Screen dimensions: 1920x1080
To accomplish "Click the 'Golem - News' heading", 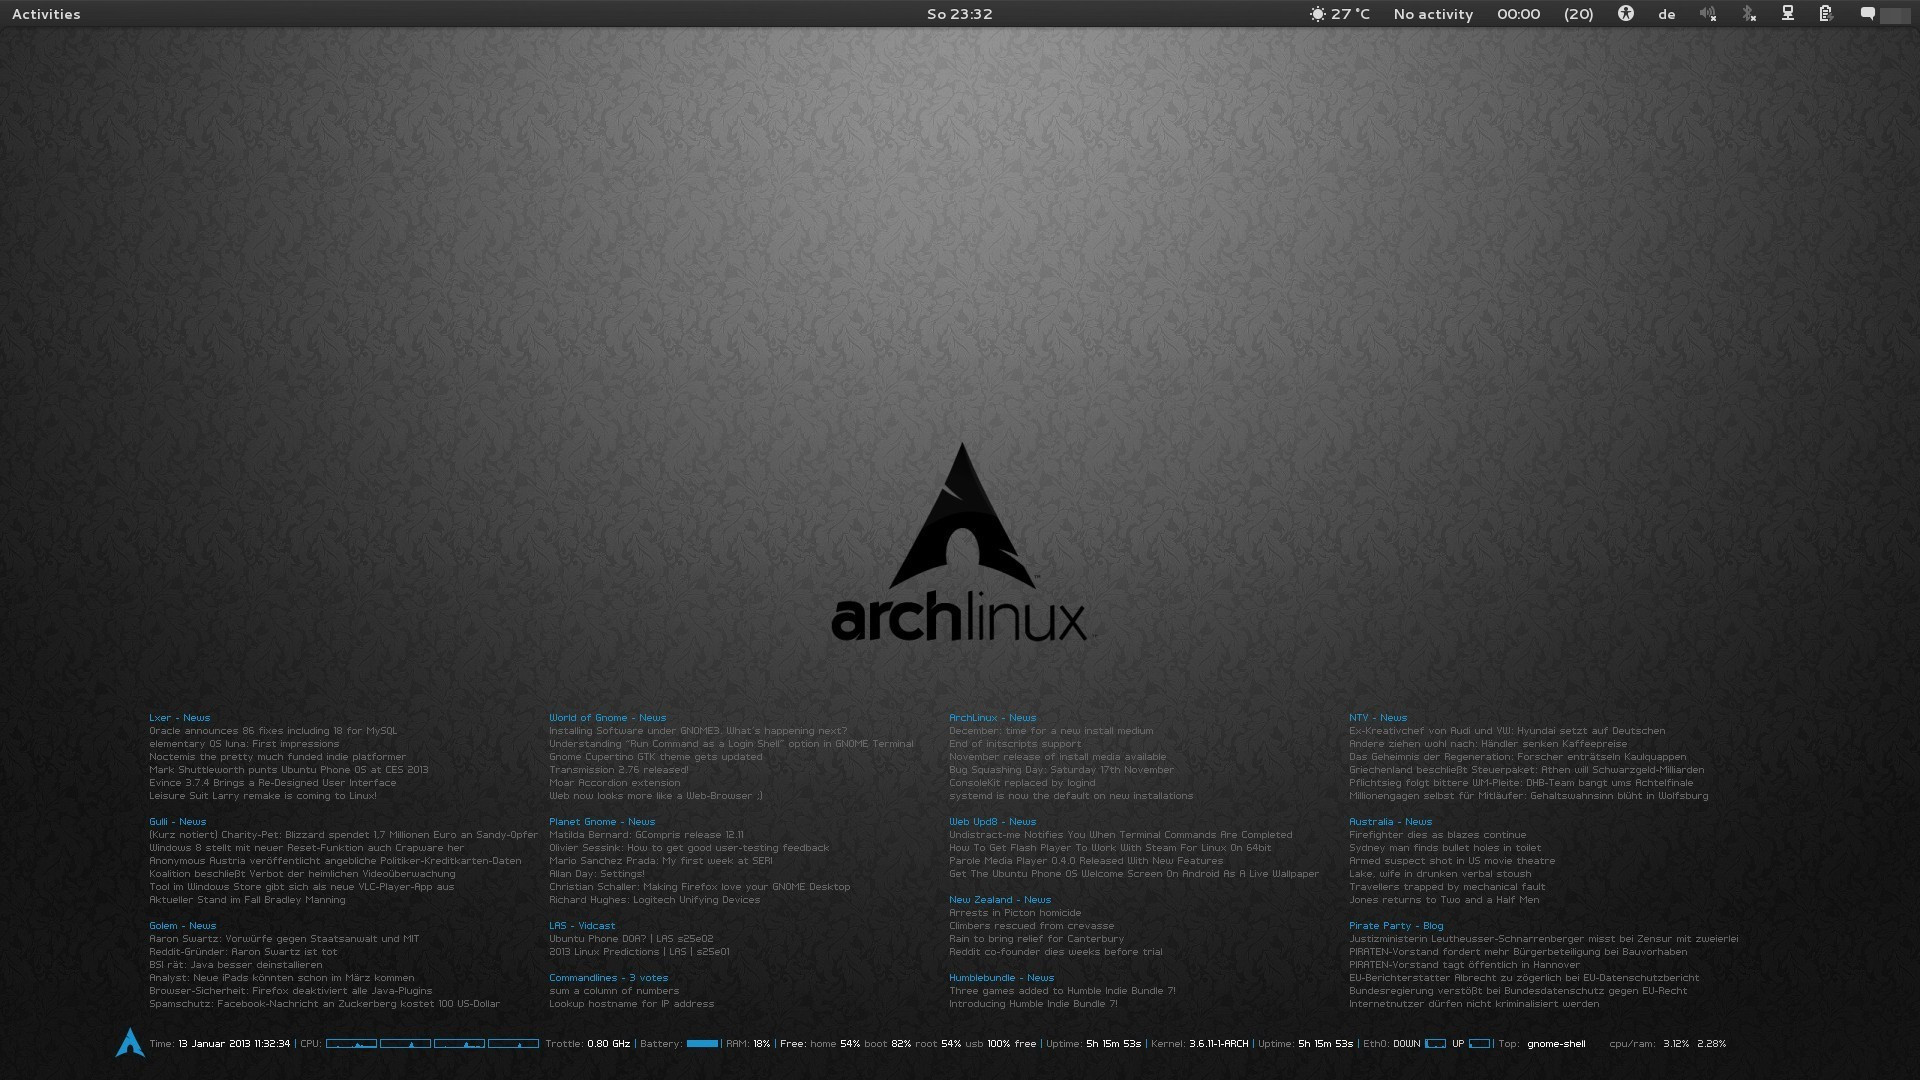I will pyautogui.click(x=182, y=925).
